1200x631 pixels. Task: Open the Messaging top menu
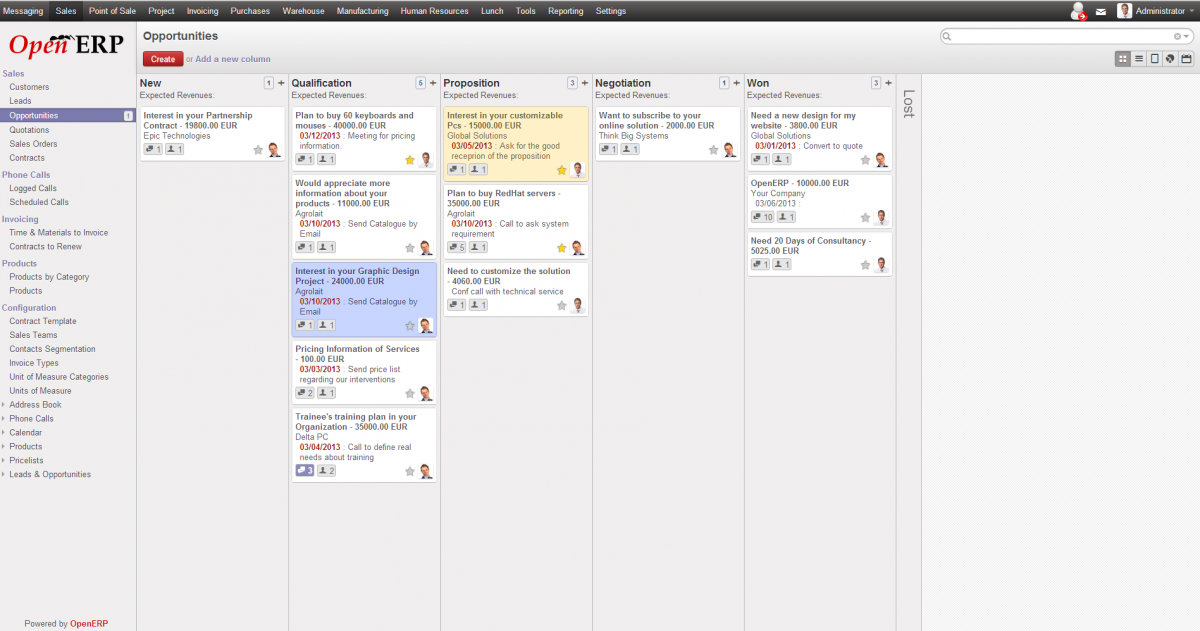point(23,11)
